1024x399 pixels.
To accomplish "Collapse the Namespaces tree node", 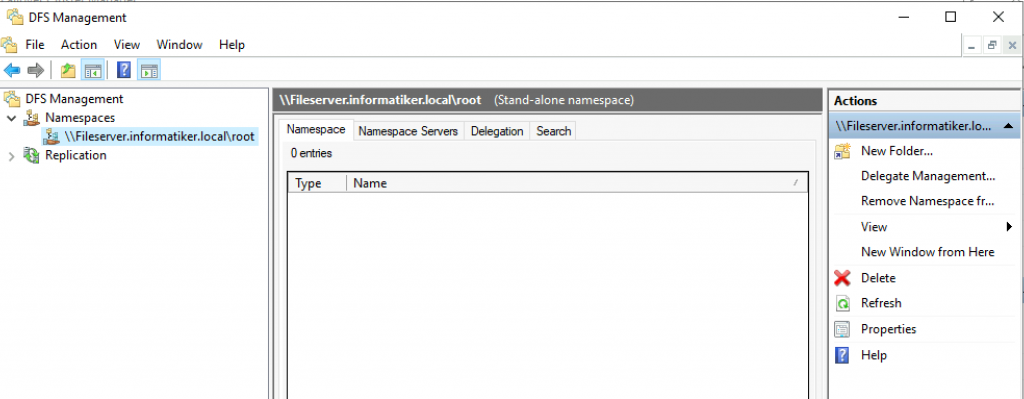I will [12, 118].
